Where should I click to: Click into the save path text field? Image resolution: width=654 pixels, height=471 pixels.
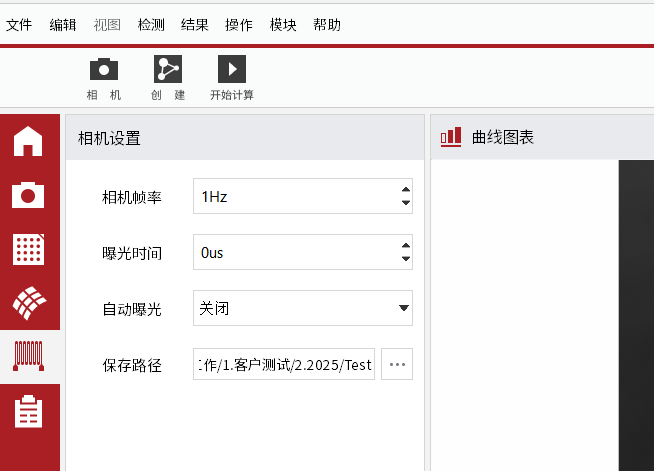(x=284, y=365)
